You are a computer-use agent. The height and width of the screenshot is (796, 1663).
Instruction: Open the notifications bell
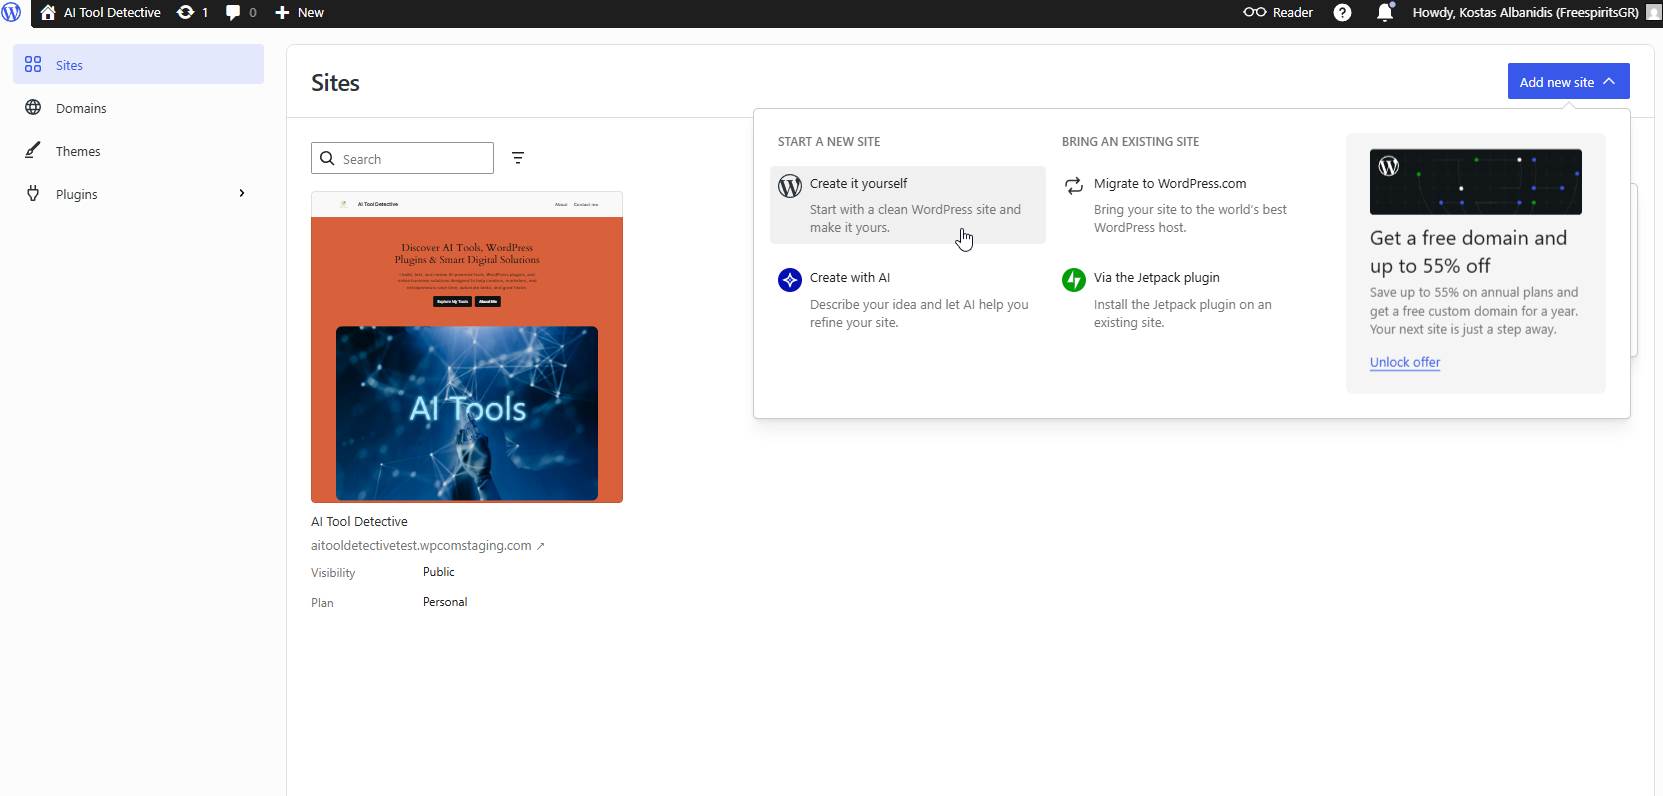pyautogui.click(x=1385, y=13)
